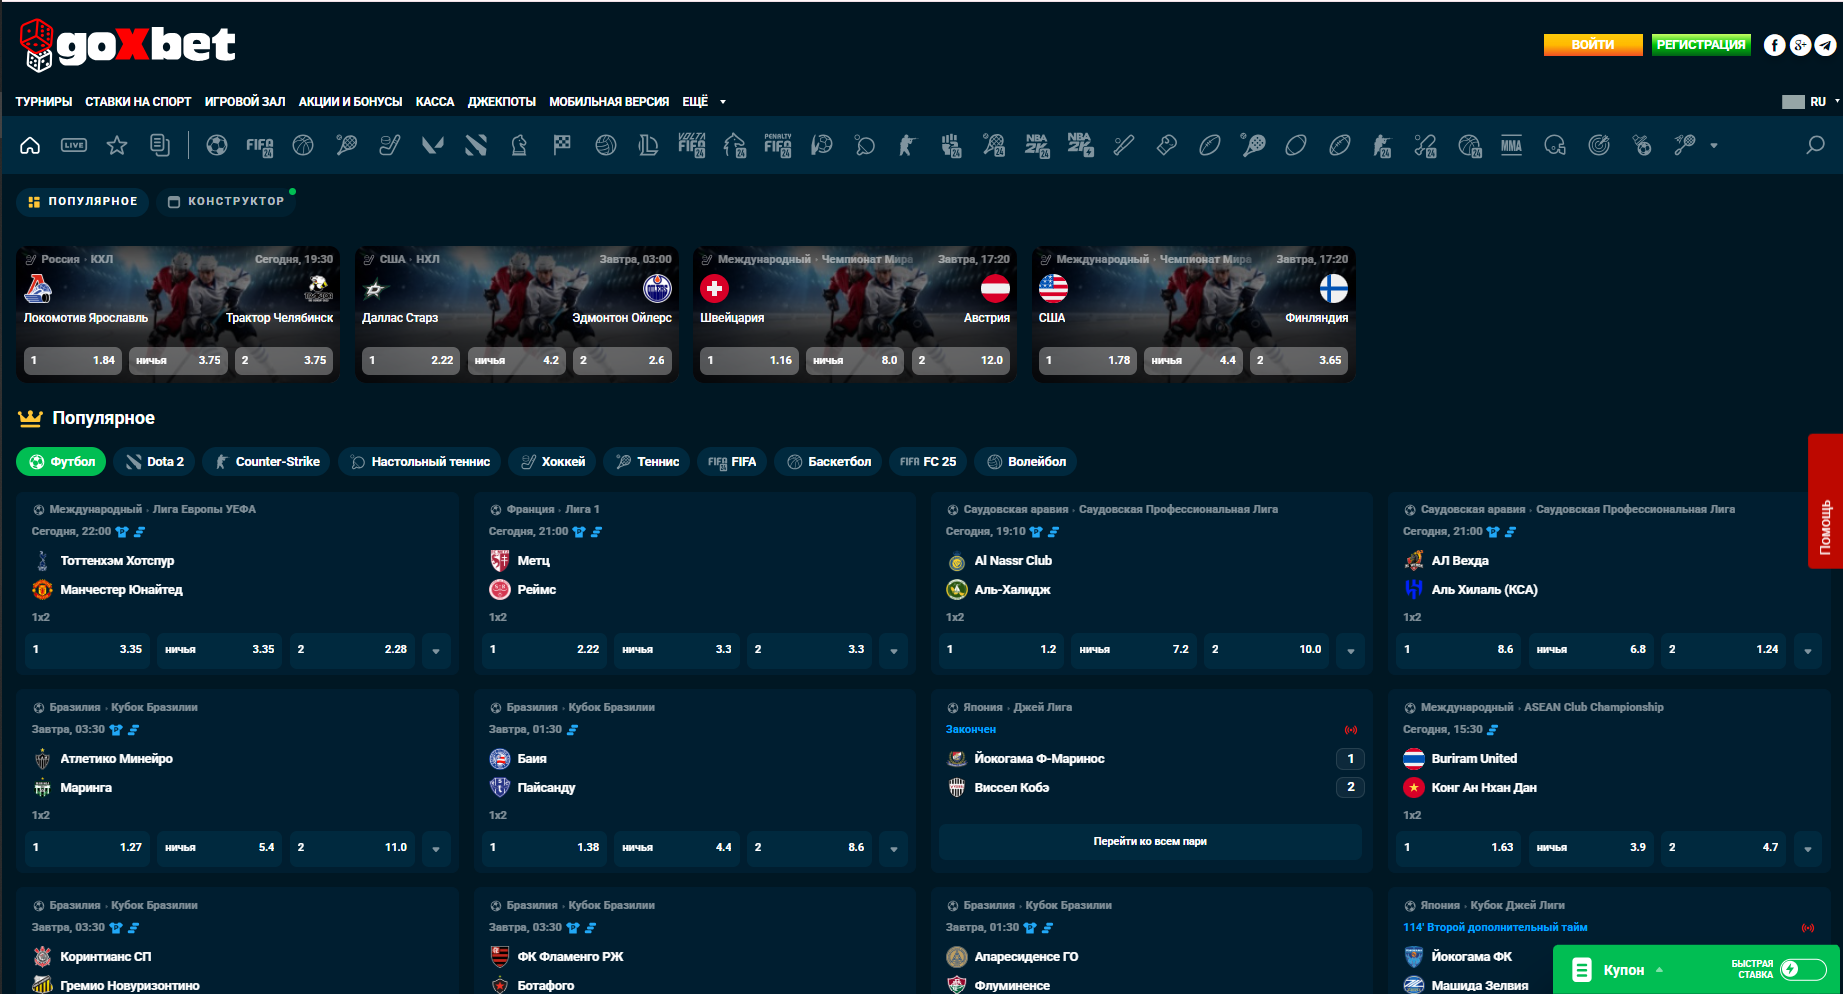Open the Помощь help side button
The width and height of the screenshot is (1843, 994).
[1825, 502]
